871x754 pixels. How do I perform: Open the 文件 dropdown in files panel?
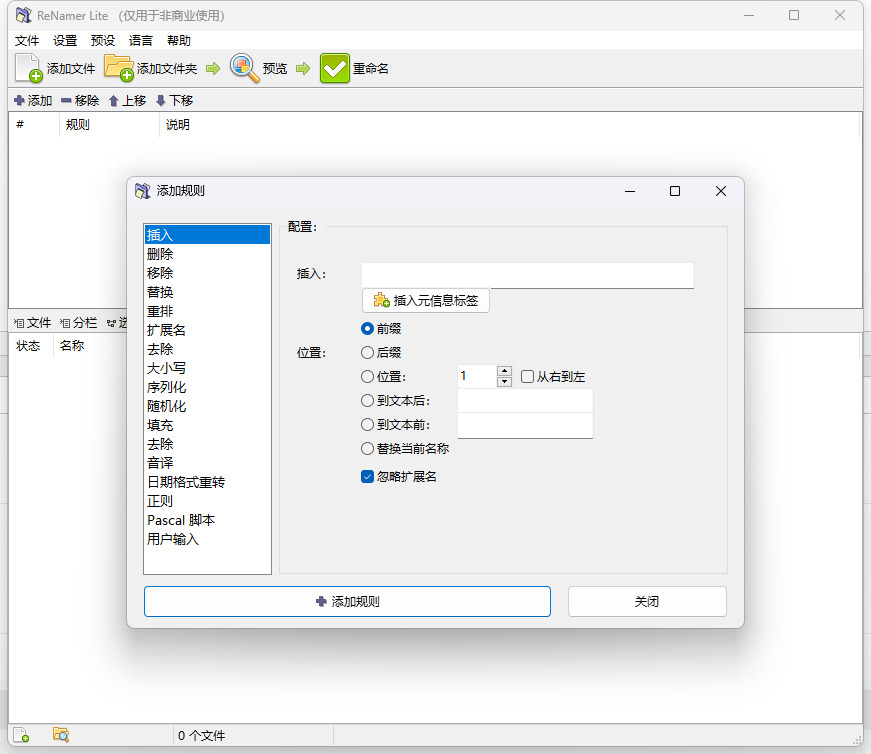[32, 323]
